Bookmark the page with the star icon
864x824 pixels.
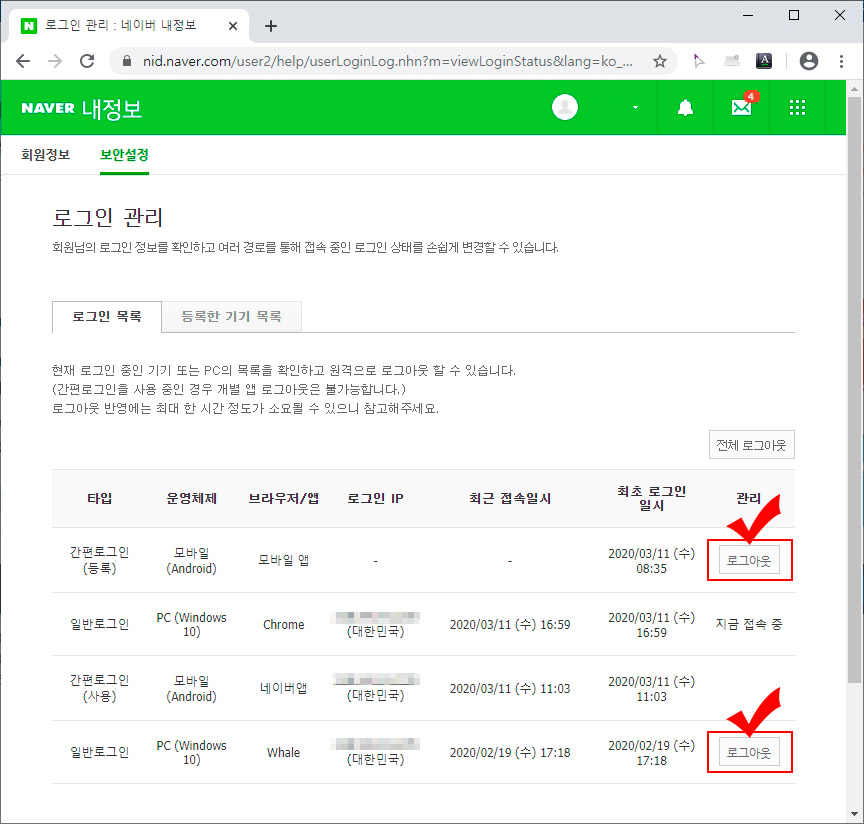(658, 60)
